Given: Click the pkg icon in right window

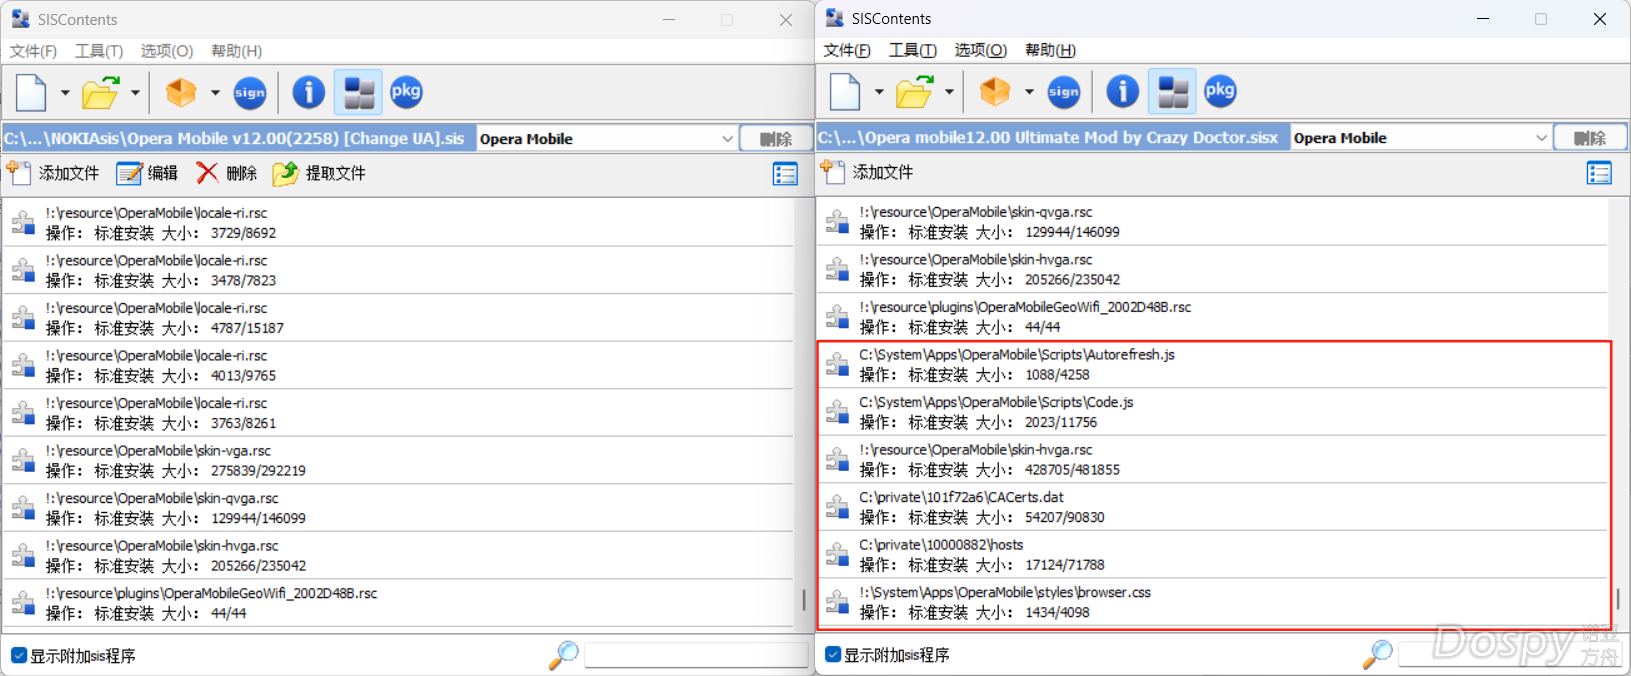Looking at the screenshot, I should click(1220, 91).
